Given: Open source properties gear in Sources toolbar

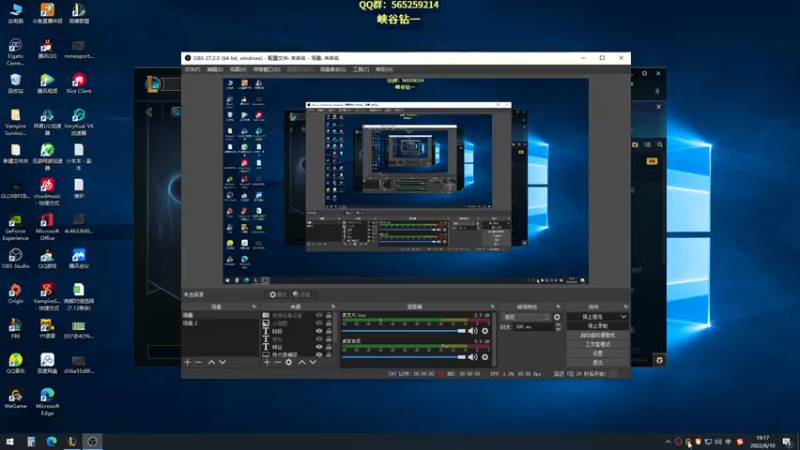Looking at the screenshot, I should click(x=289, y=362).
